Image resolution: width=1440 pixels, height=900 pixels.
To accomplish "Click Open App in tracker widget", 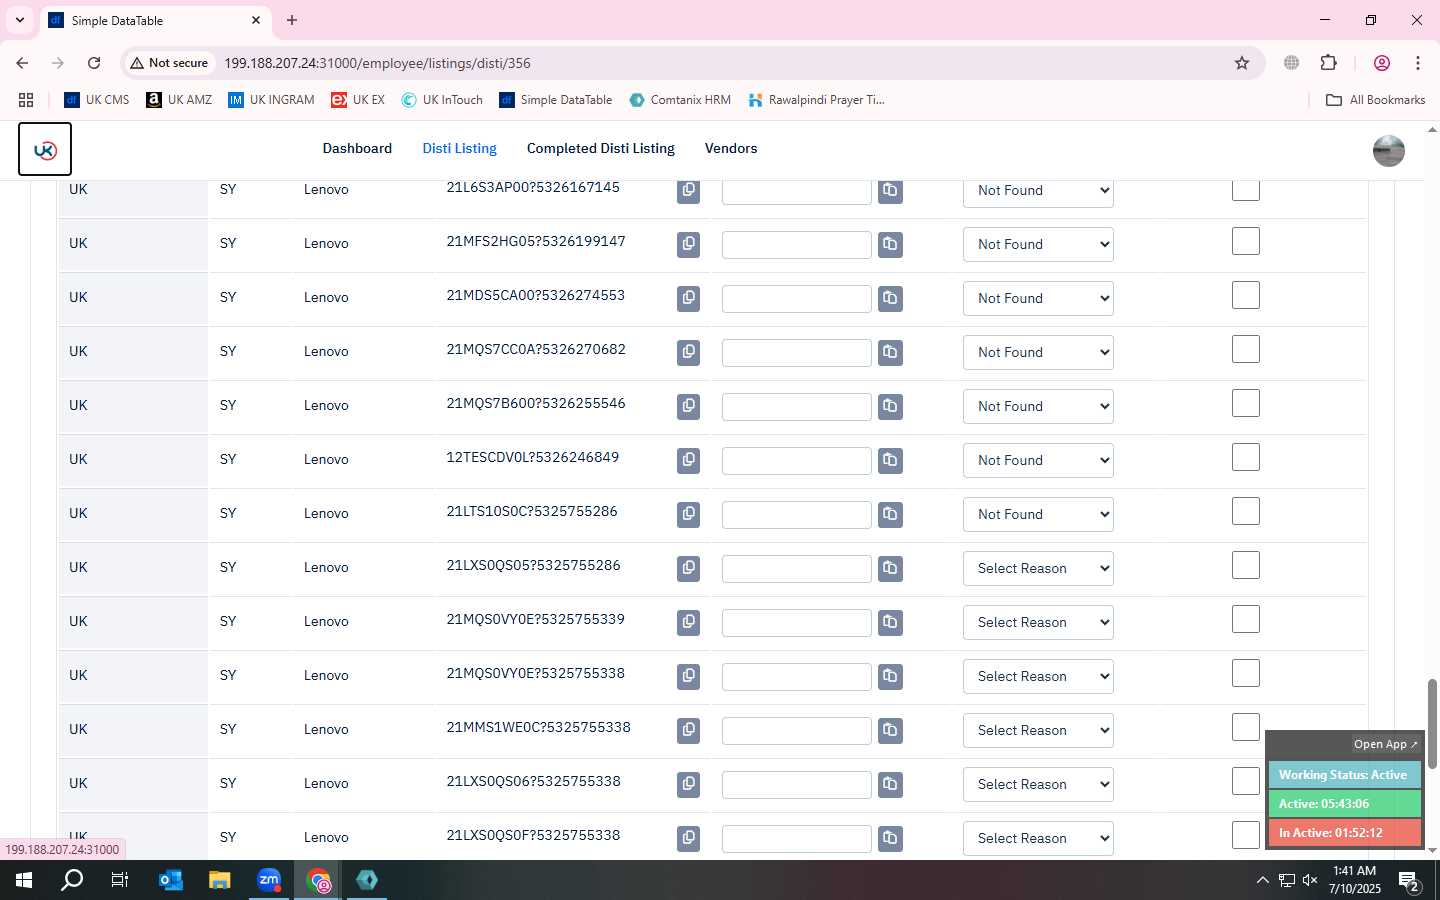I will coord(1385,744).
